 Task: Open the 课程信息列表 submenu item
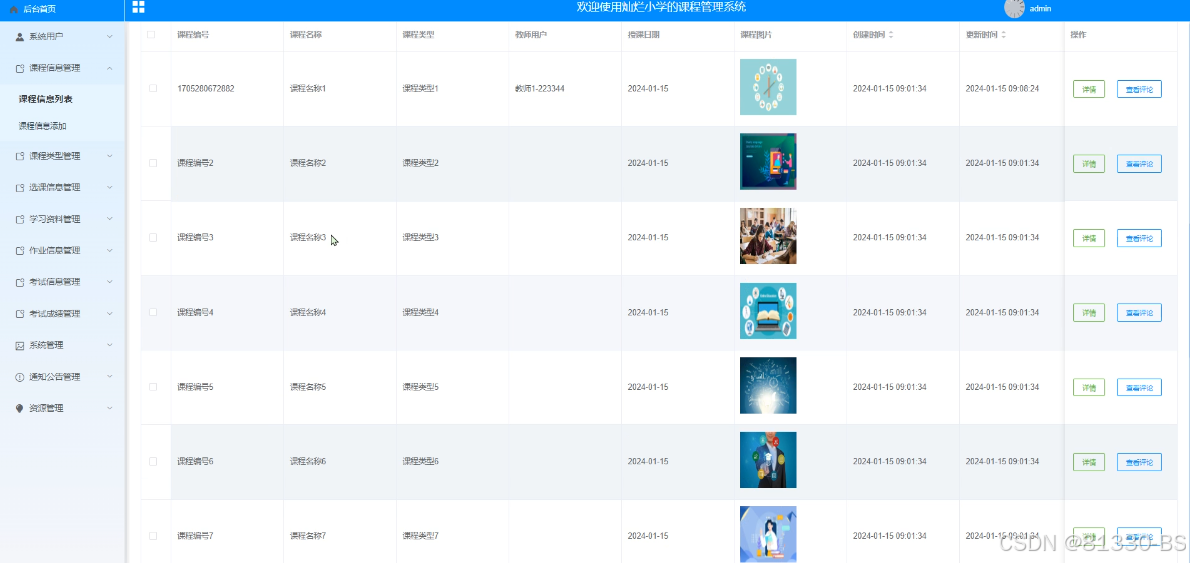46,99
